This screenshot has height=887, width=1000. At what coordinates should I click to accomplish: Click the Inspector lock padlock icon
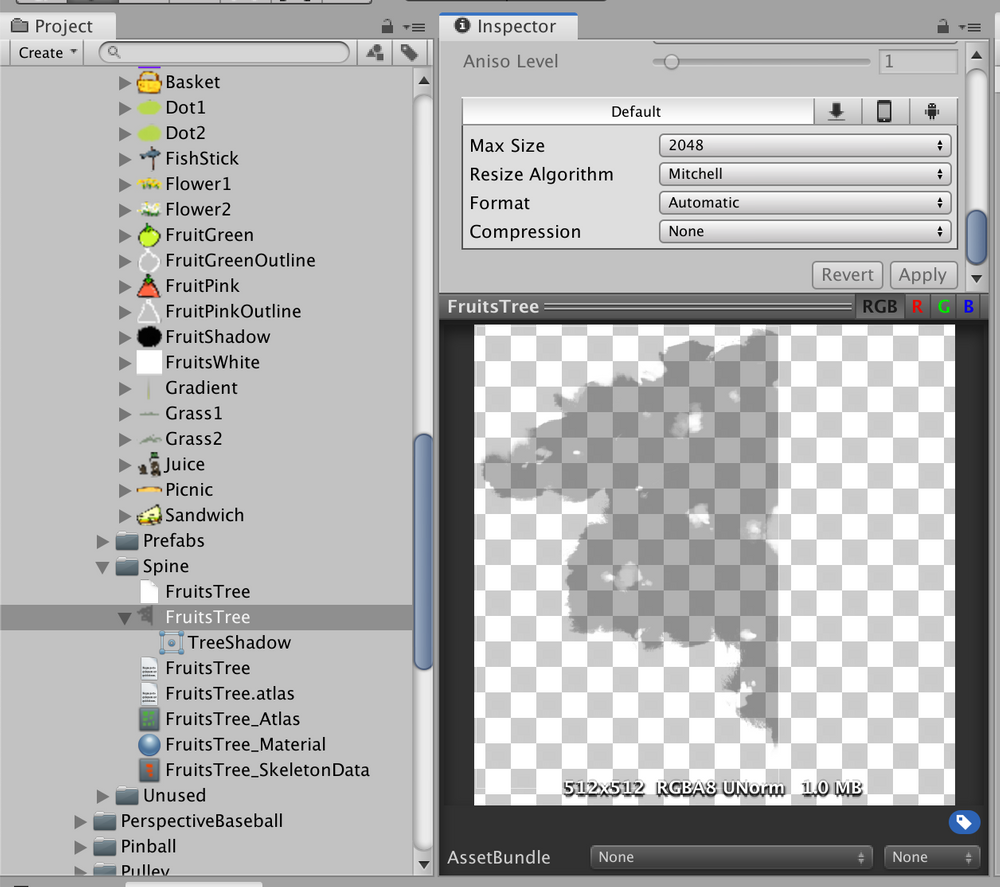coord(941,26)
